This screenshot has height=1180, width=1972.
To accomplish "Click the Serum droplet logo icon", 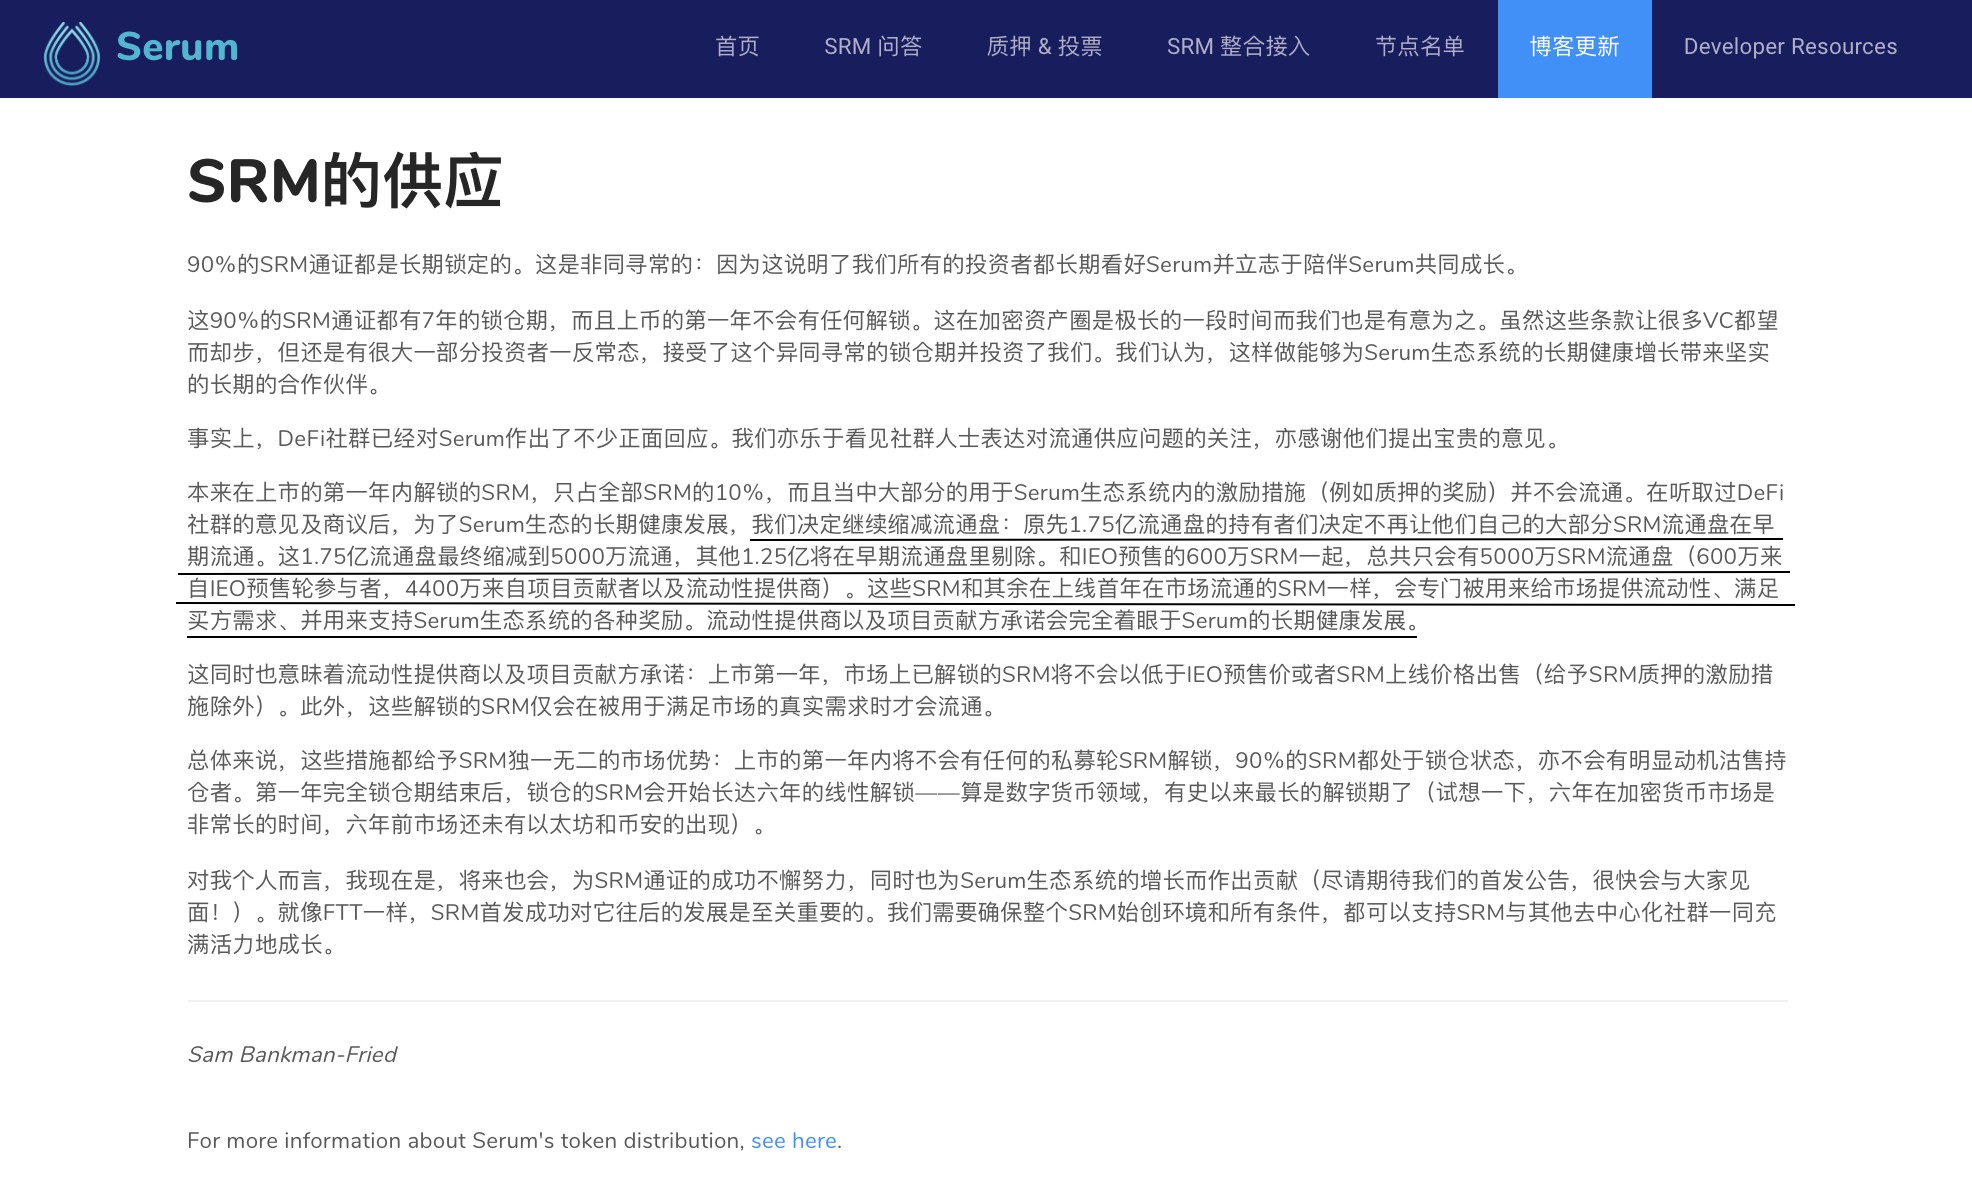I will [72, 52].
